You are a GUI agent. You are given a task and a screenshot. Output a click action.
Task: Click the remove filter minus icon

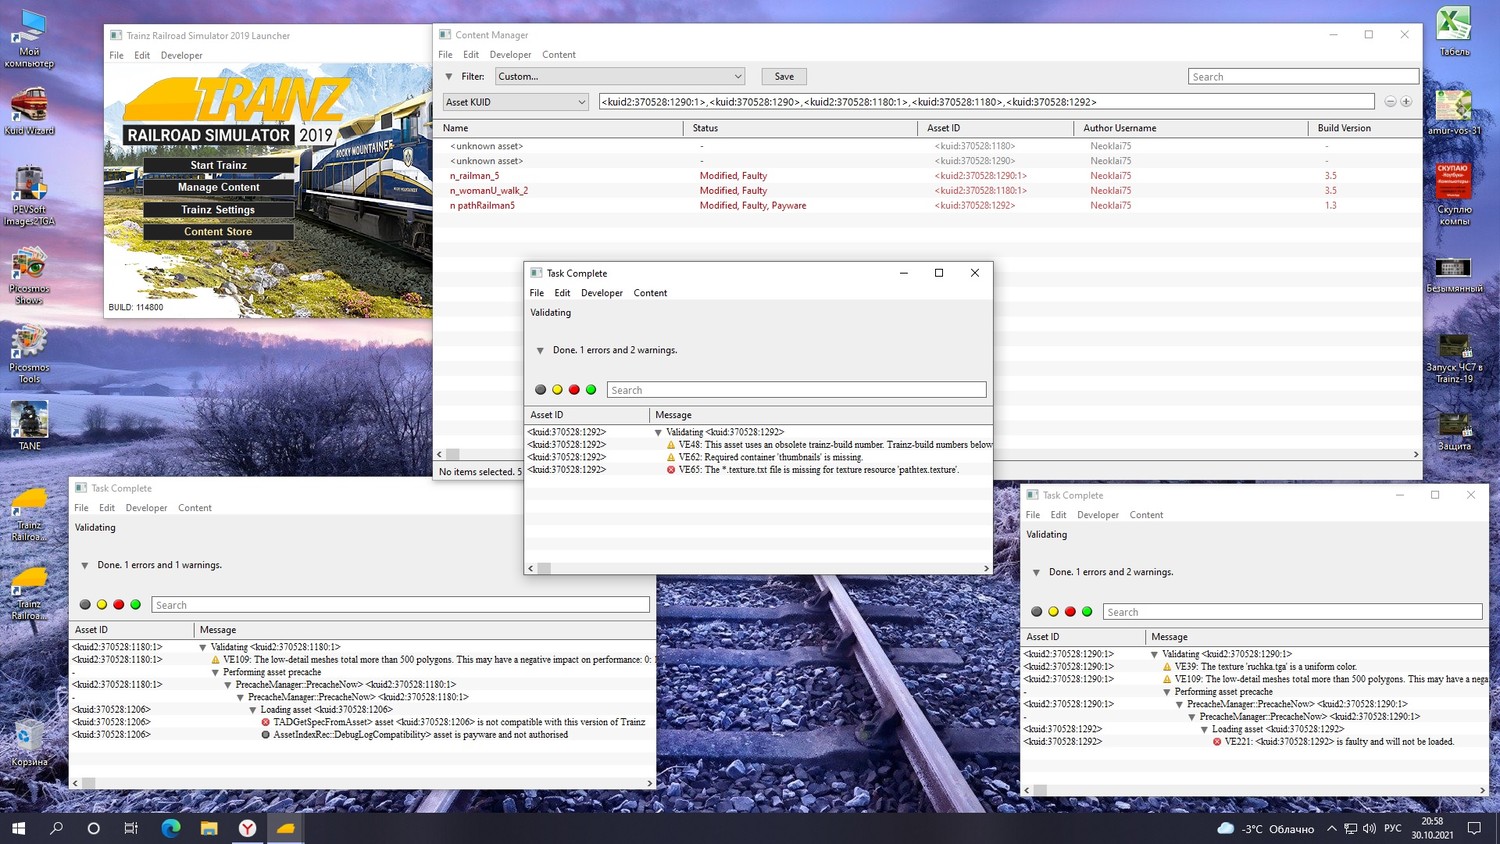point(1390,102)
